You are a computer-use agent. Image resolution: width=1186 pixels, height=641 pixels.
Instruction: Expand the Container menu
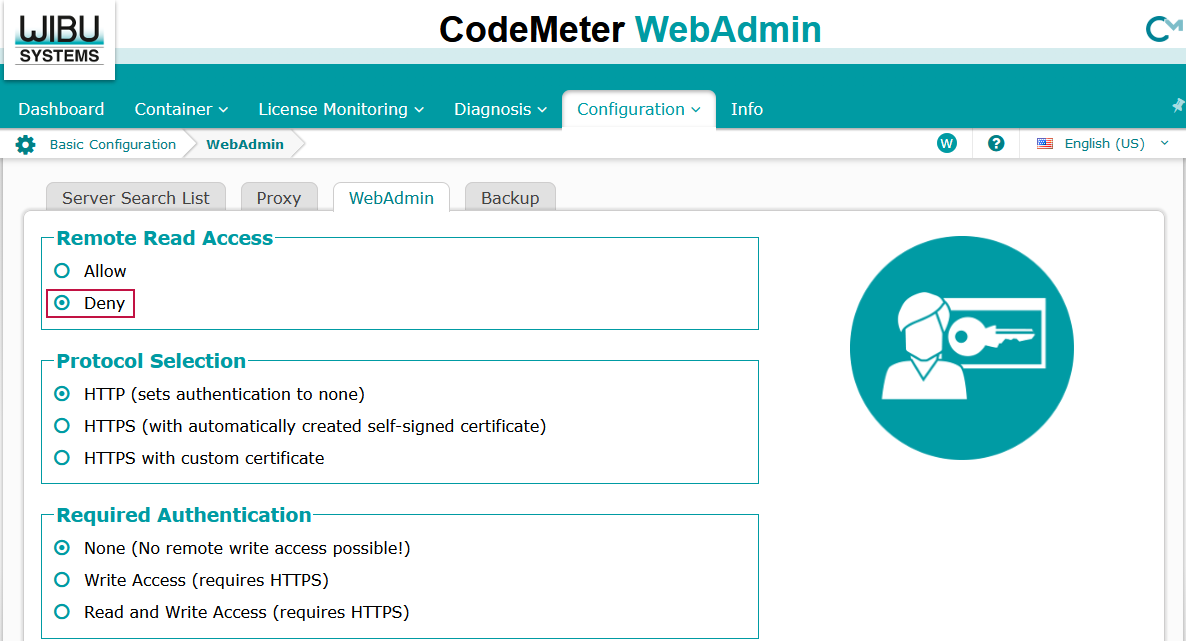tap(182, 109)
